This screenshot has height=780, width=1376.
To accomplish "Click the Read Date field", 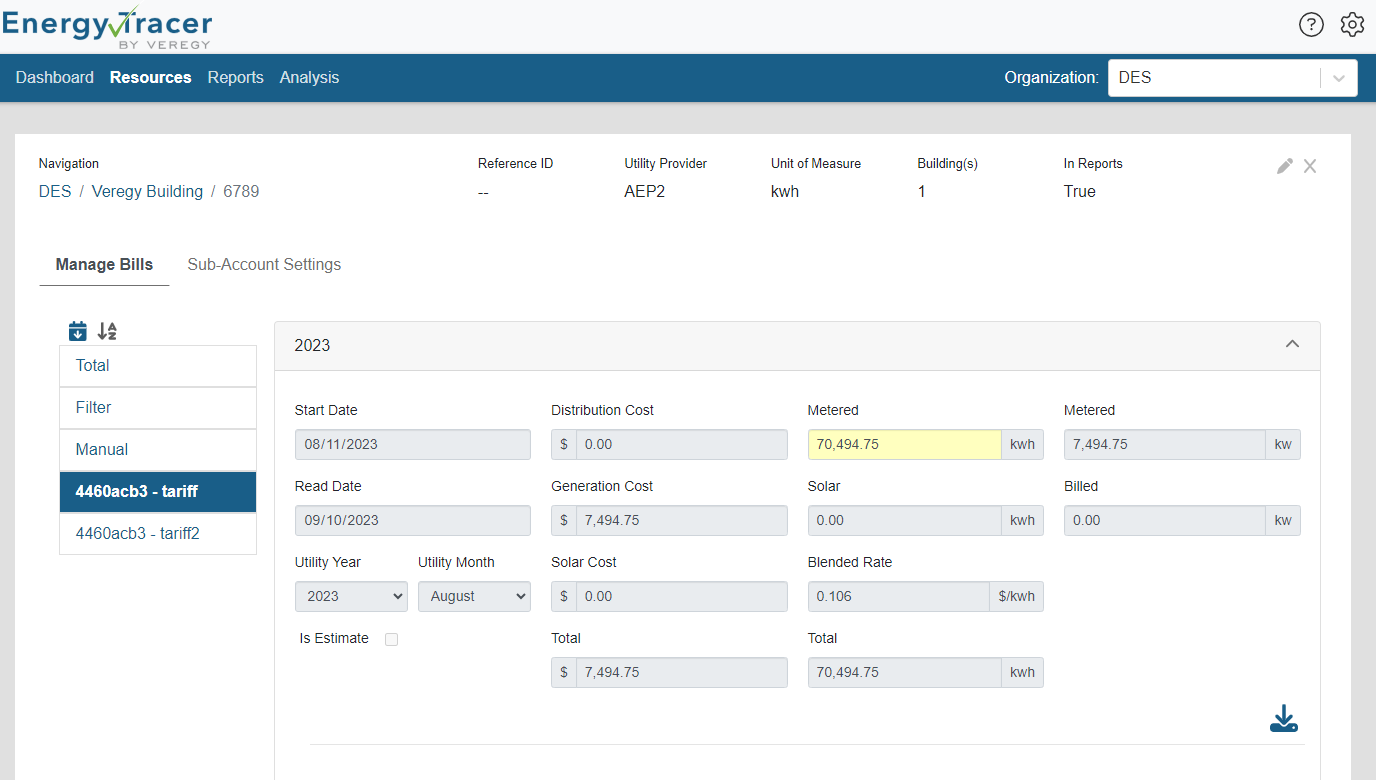I will (413, 520).
